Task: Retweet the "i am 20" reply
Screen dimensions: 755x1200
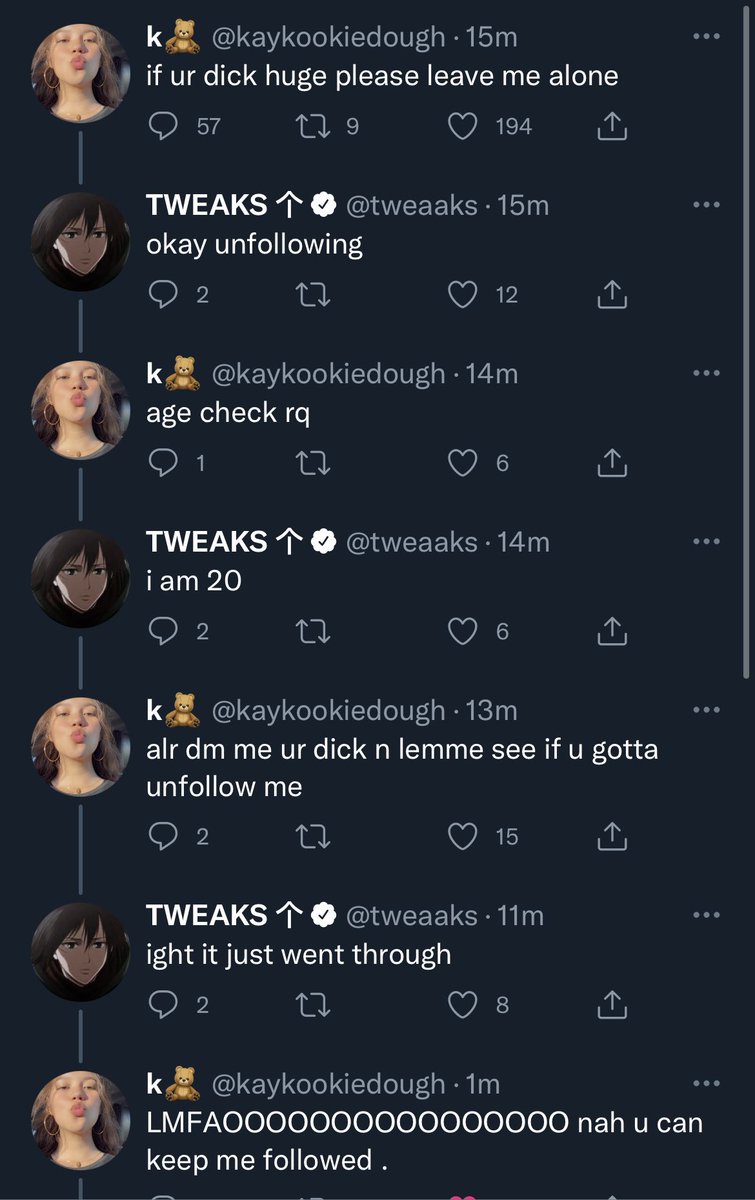Action: pos(313,631)
